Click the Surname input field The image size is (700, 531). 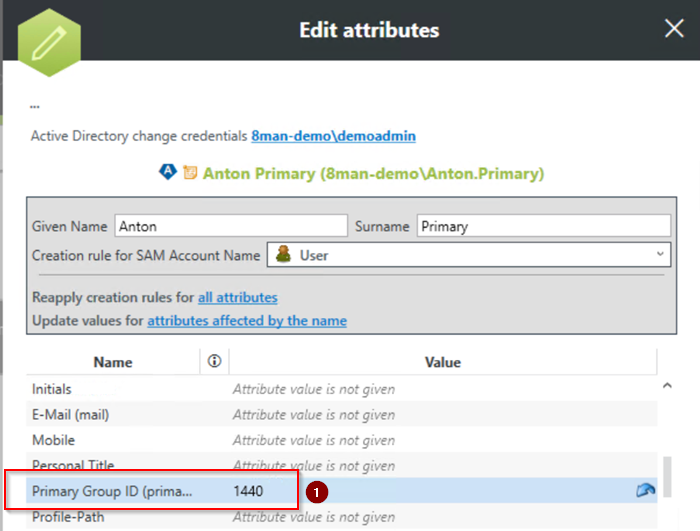543,226
